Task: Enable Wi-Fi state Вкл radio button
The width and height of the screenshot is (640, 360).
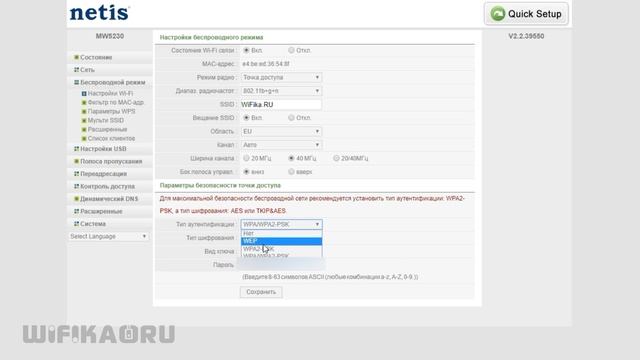Action: coord(246,50)
